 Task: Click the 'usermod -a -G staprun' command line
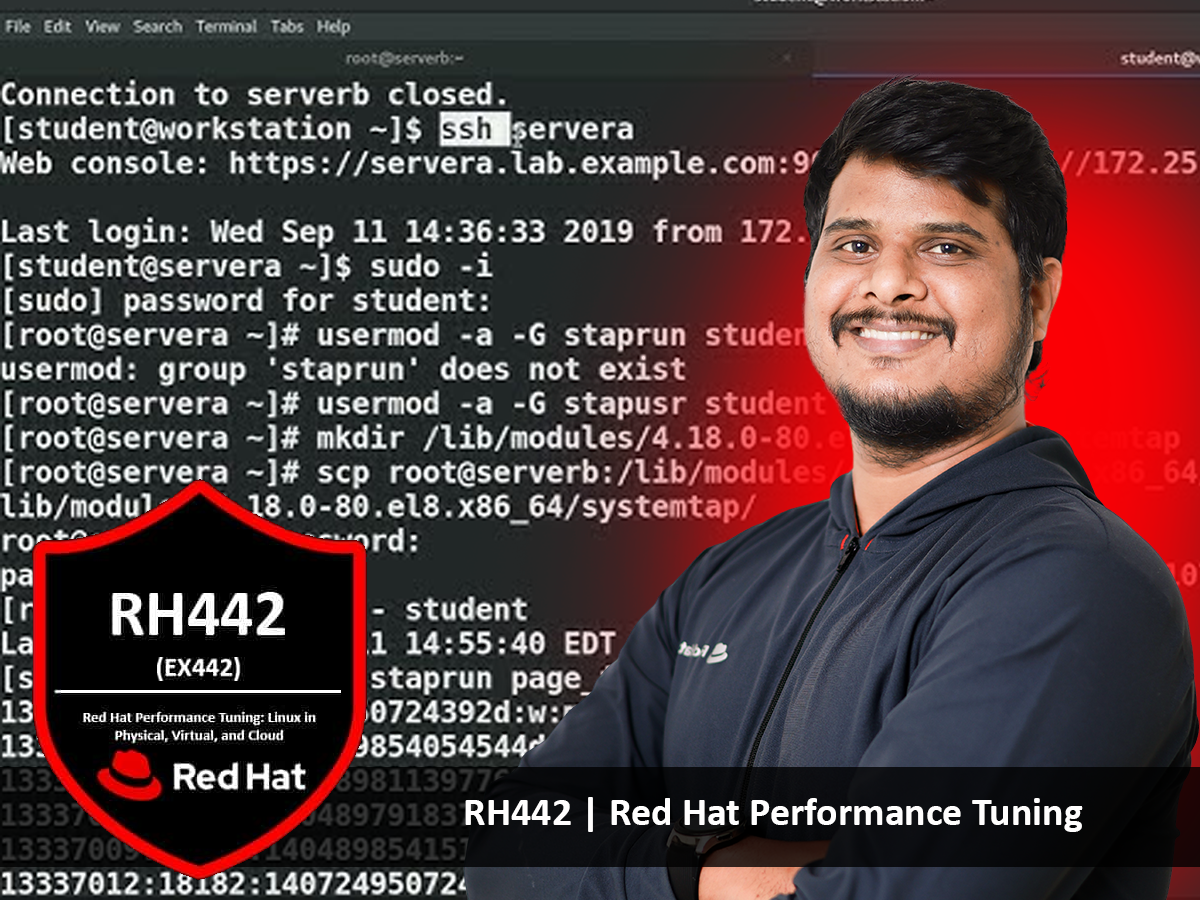[404, 336]
